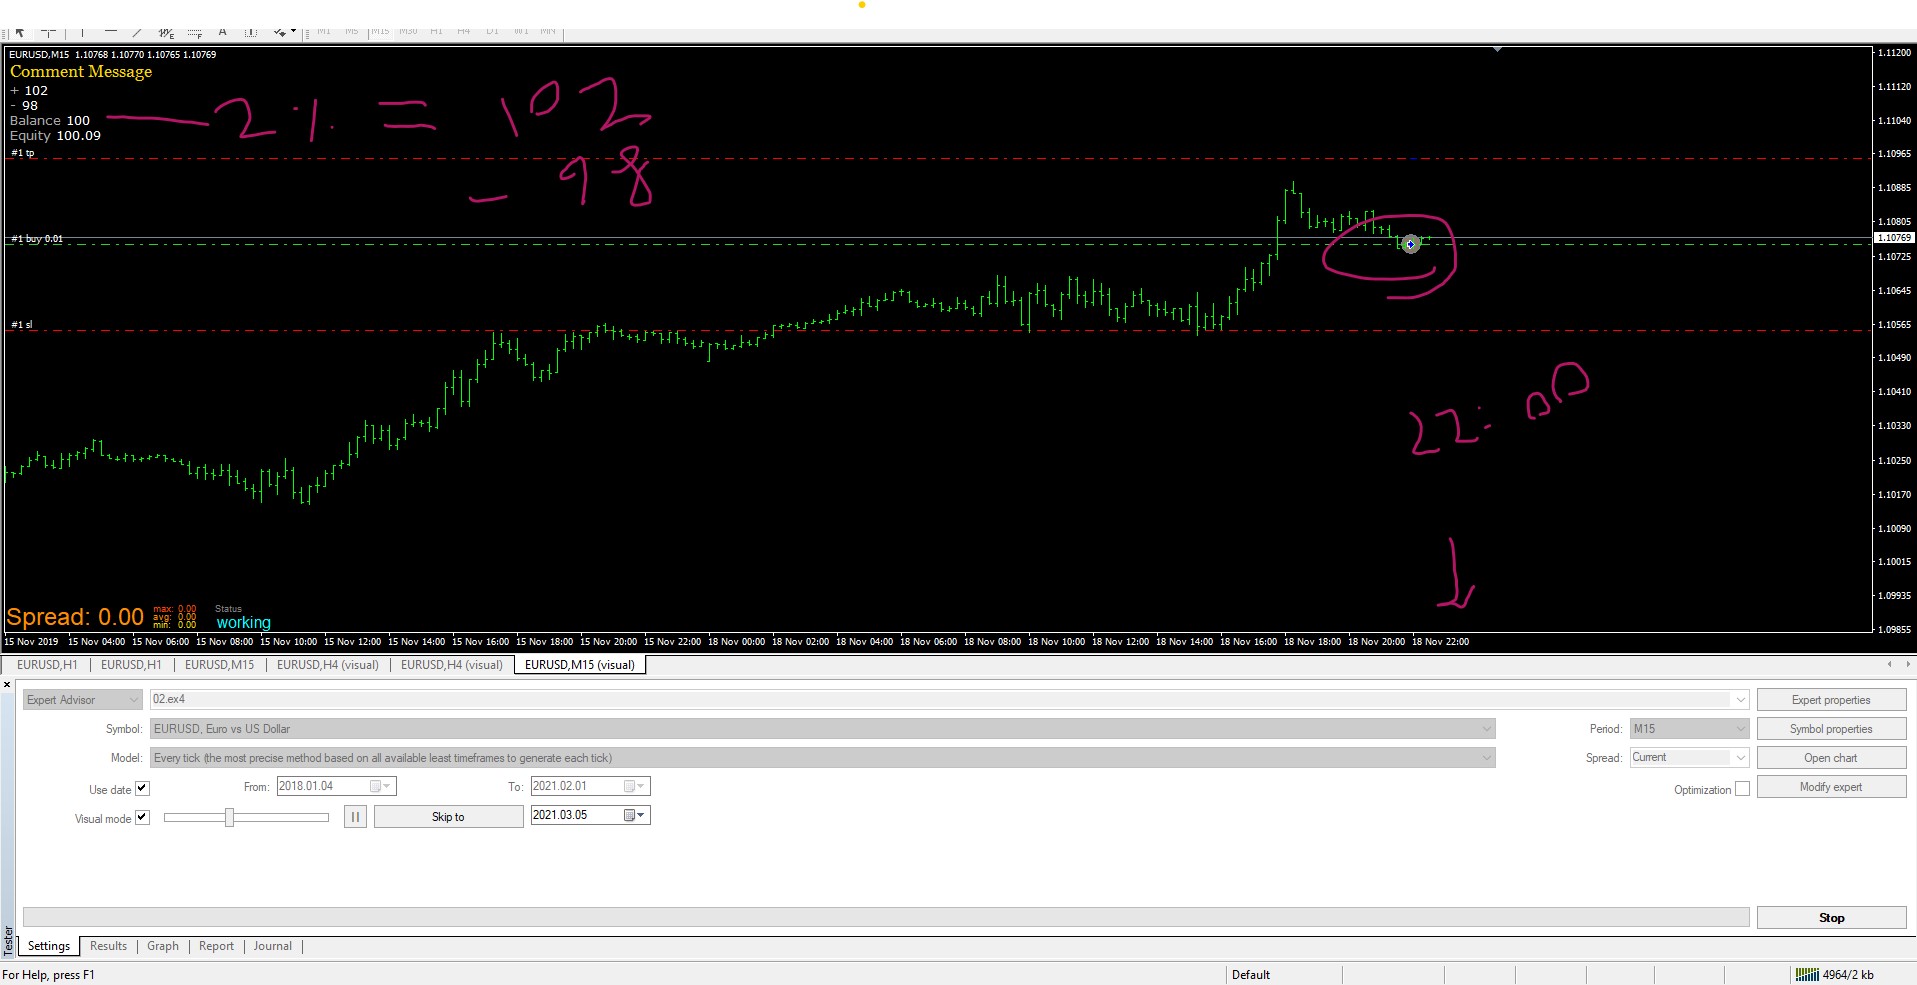Activate the crosshair tool

point(48,33)
